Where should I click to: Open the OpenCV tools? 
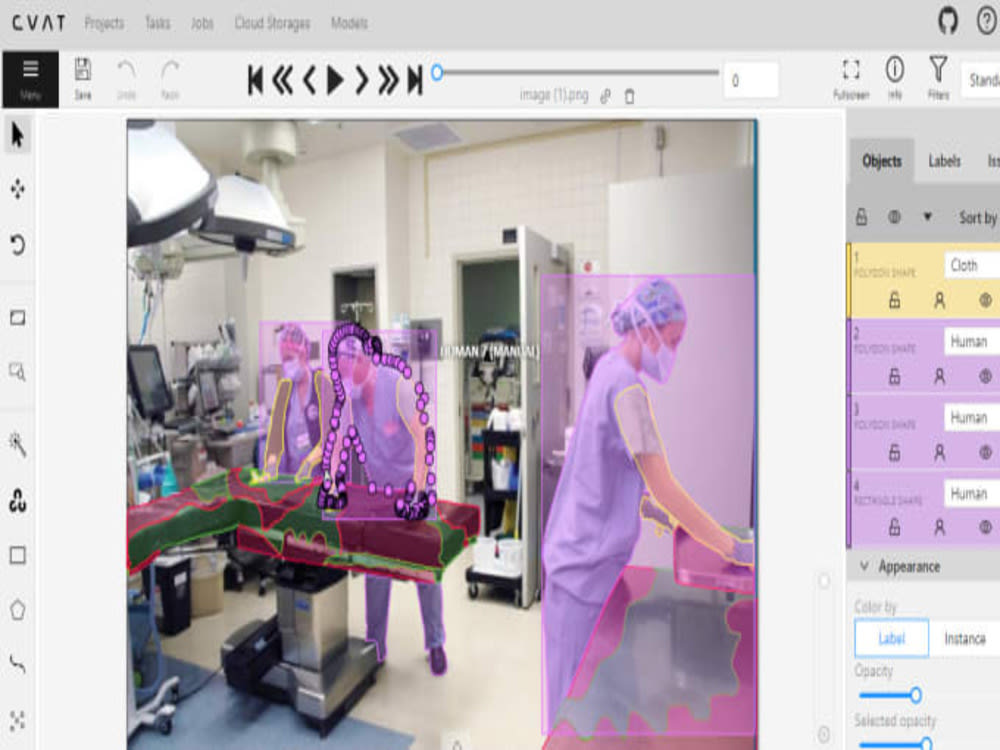(x=18, y=501)
